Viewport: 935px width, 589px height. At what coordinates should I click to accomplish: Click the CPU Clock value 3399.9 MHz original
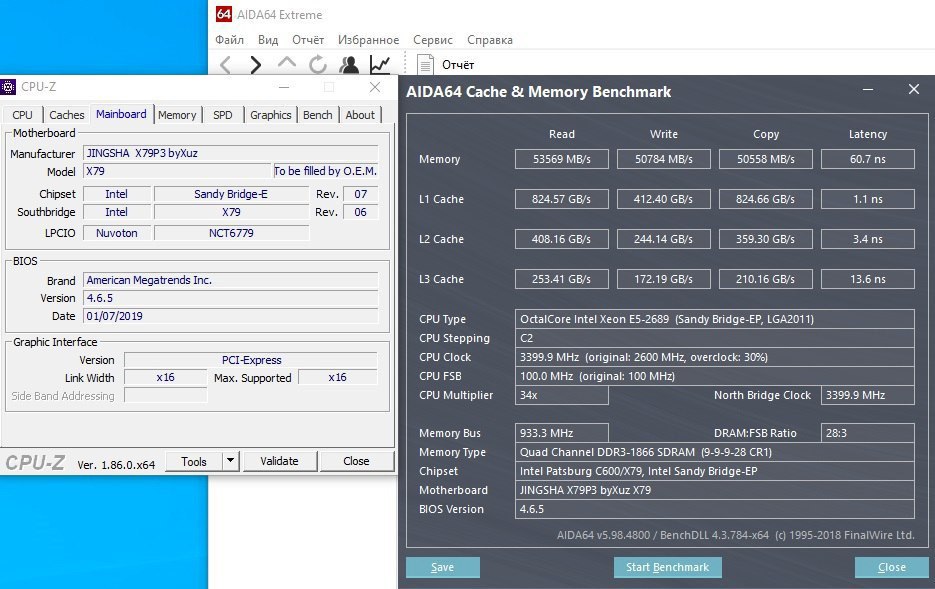click(x=714, y=357)
